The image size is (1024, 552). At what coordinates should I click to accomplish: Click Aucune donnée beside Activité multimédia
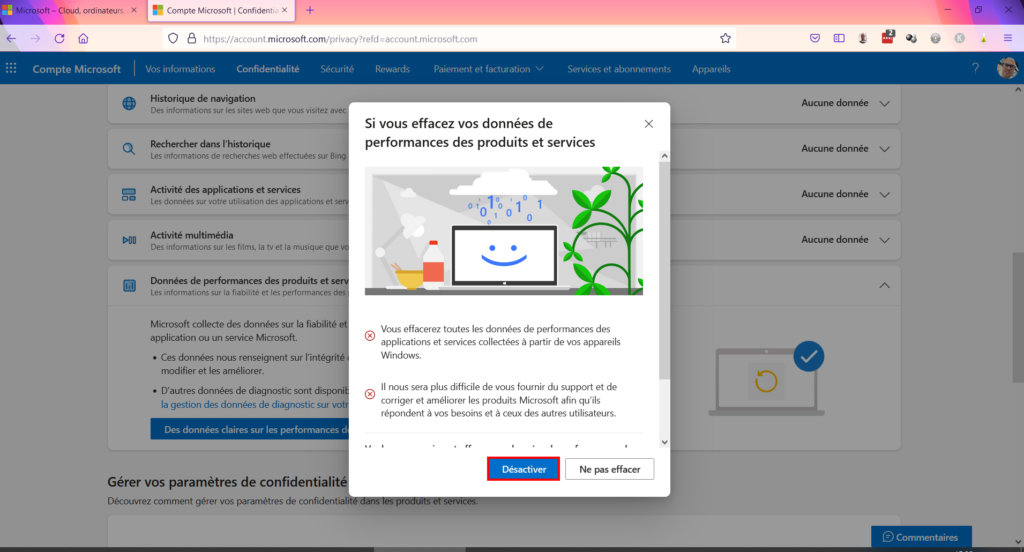pyautogui.click(x=835, y=240)
